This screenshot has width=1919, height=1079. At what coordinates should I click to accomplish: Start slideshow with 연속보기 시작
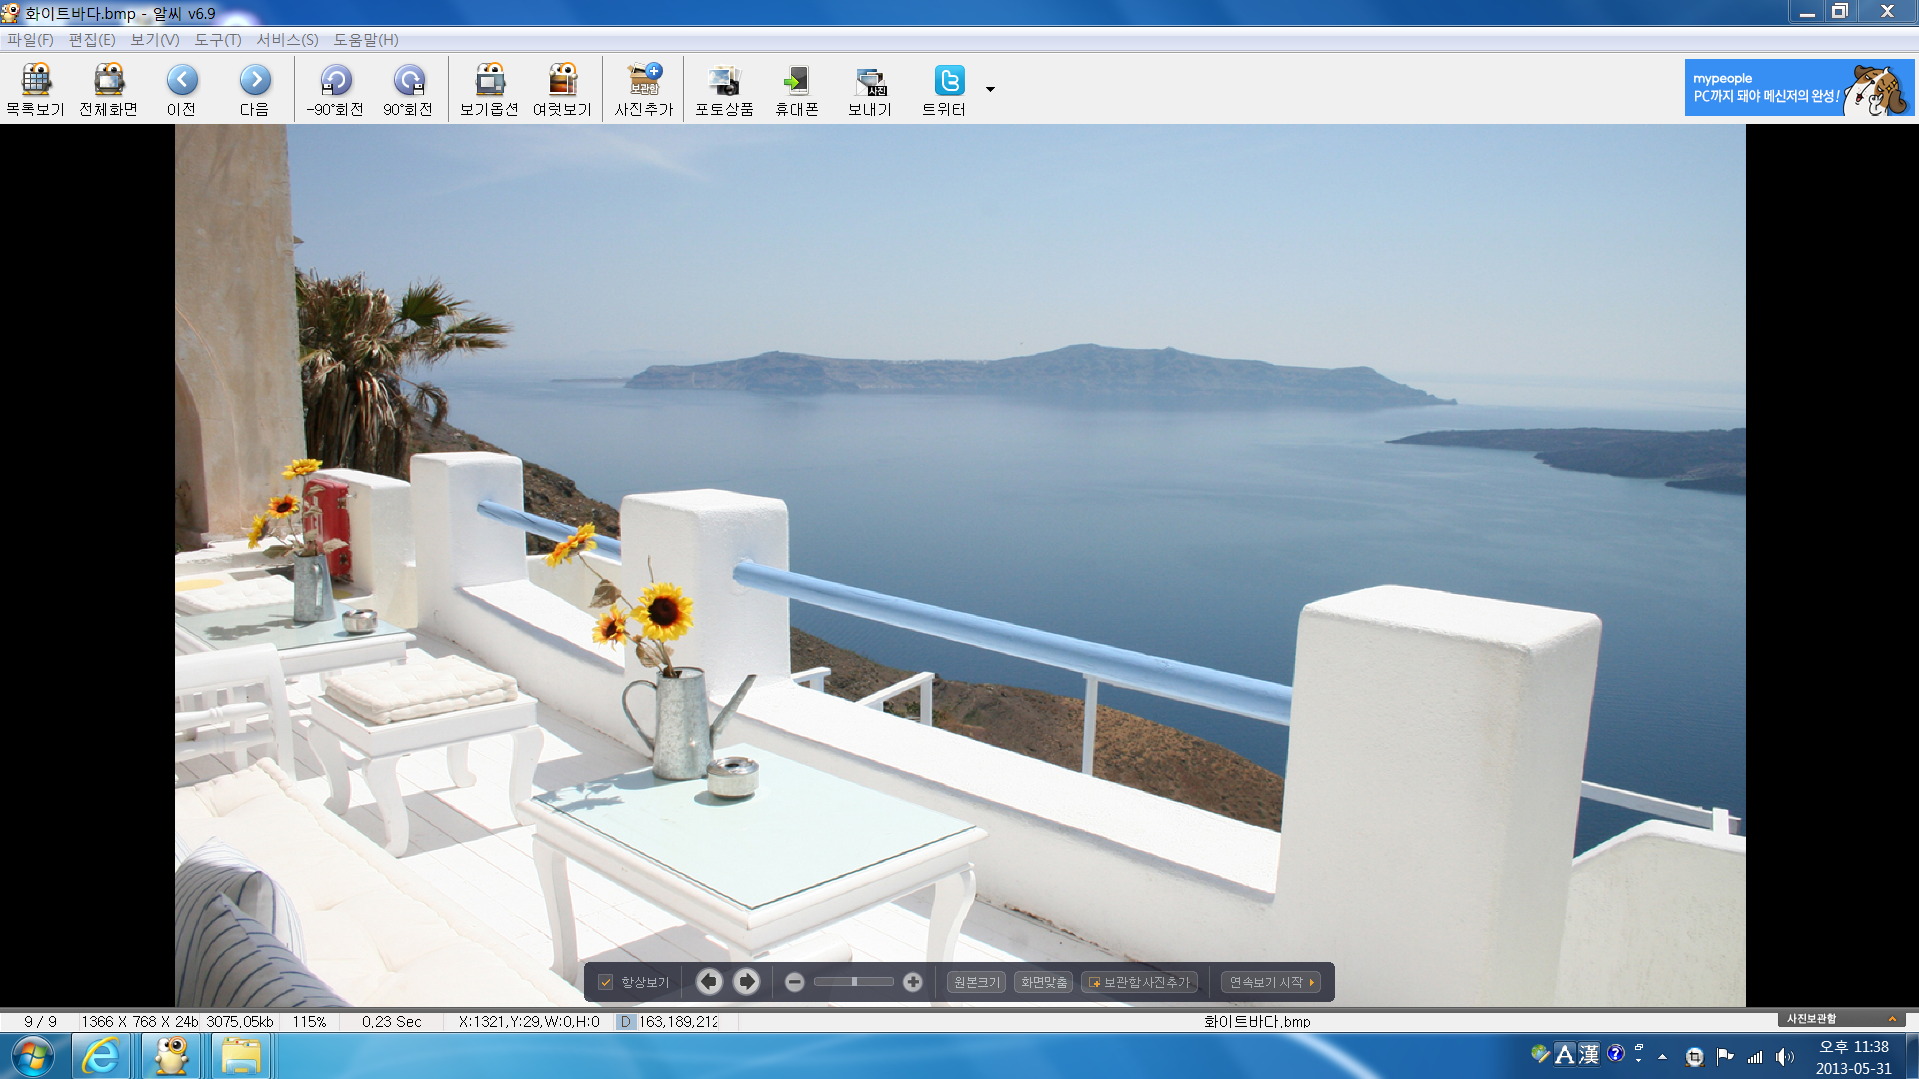click(1271, 983)
